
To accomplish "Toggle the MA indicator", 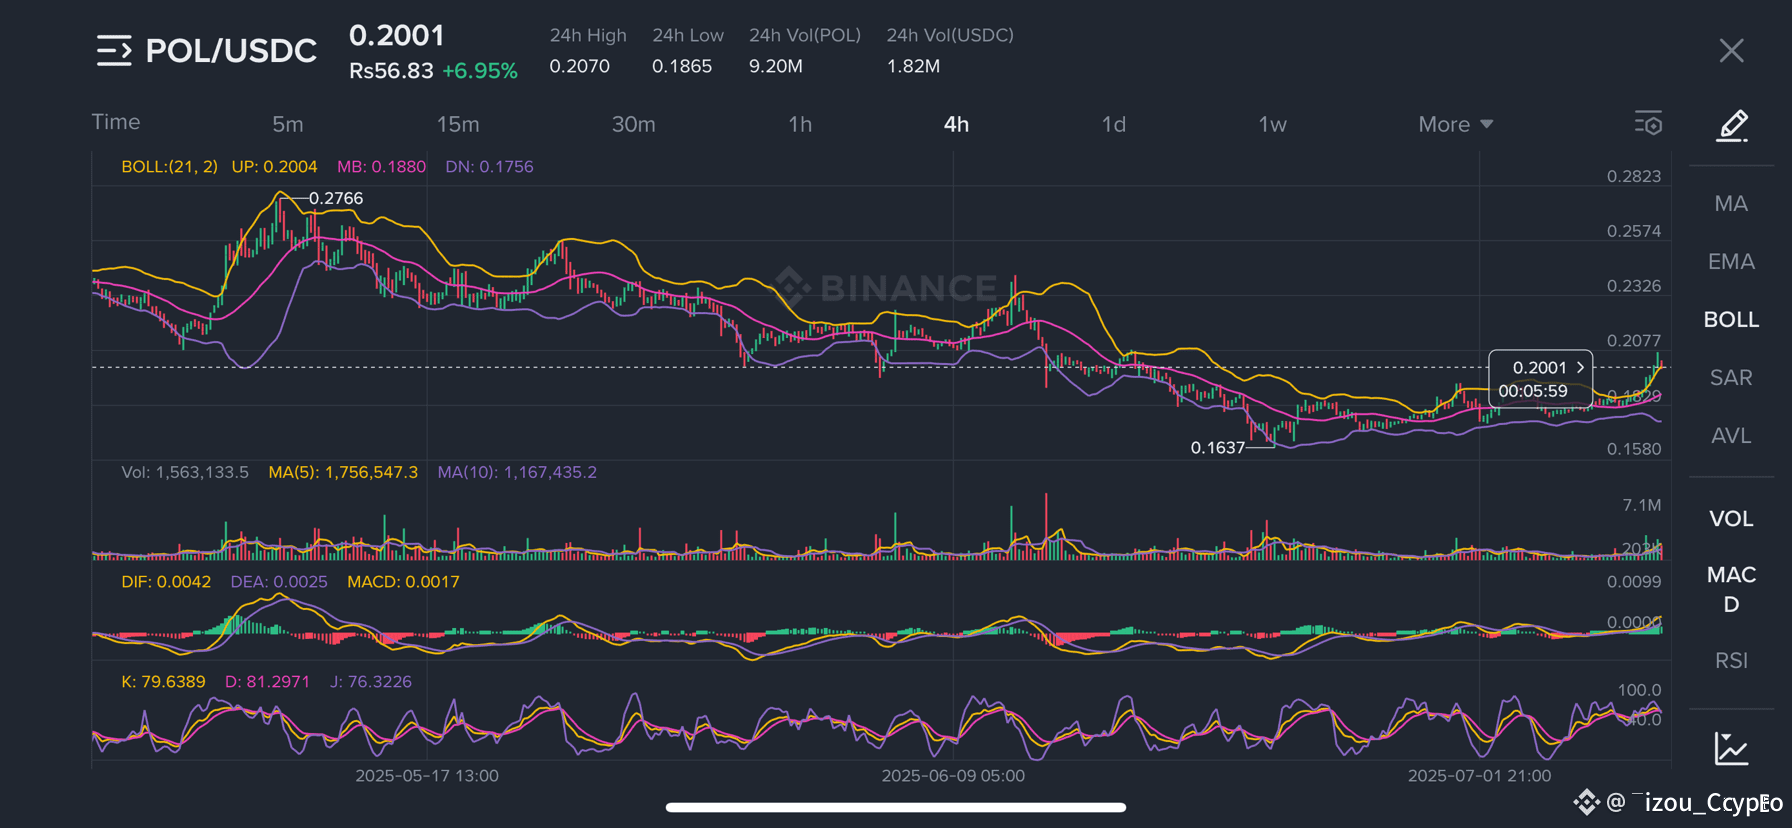I will click(1731, 204).
